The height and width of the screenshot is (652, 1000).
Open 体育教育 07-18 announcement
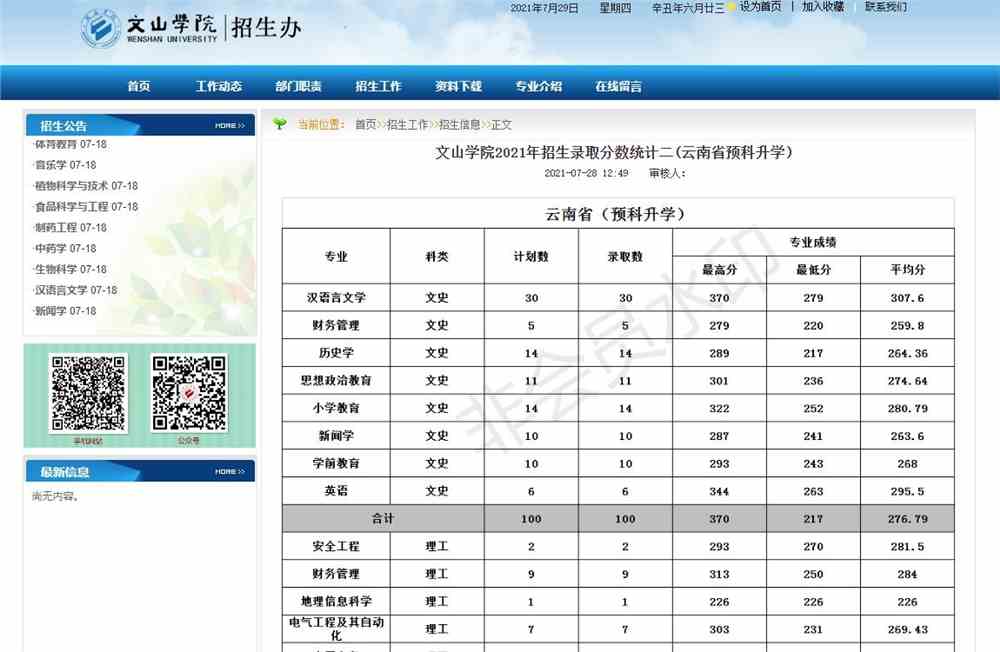tap(70, 144)
